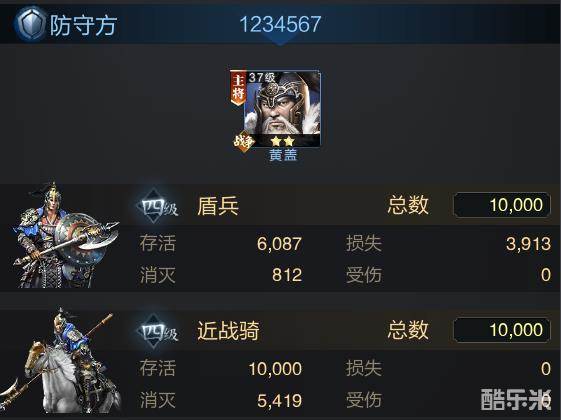Click the two gold stars rating
This screenshot has height=420, width=561.
pos(282,141)
